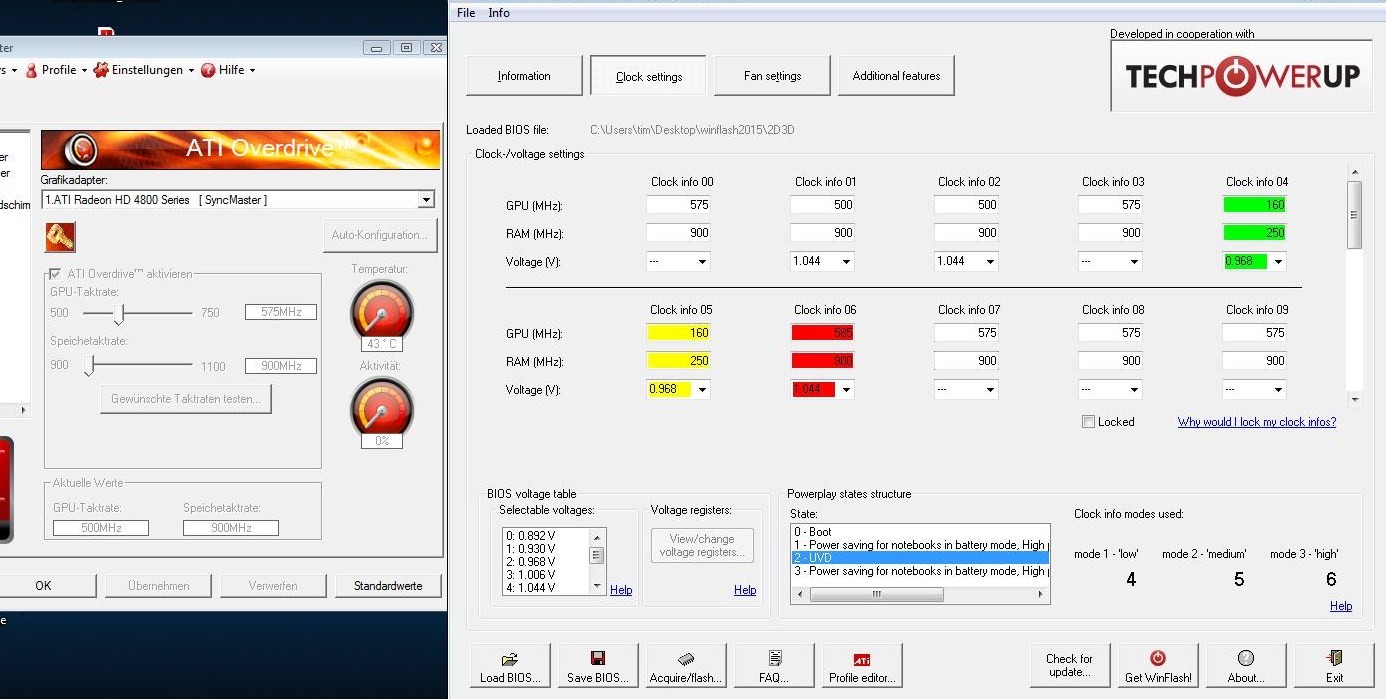The image size is (1386, 699).
Task: Click the Save BIOS floppy disk button
Action: coord(598,666)
